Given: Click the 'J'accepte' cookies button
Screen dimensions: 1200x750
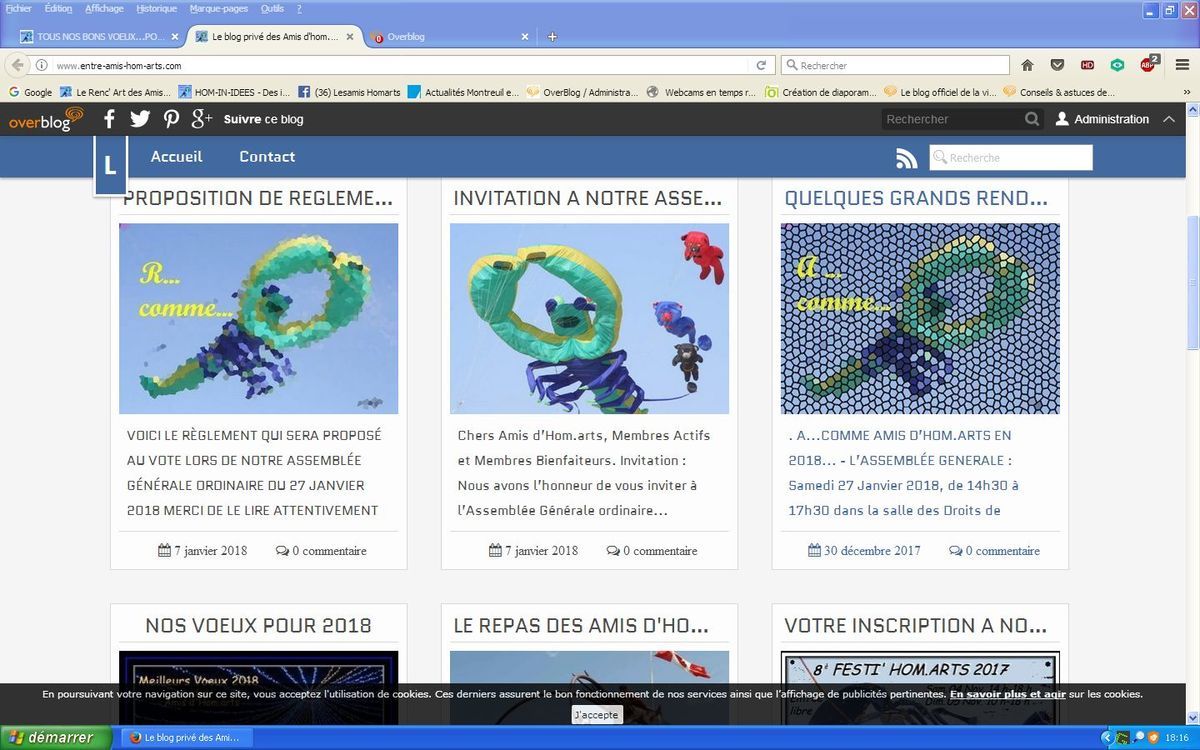Looking at the screenshot, I should (x=597, y=715).
